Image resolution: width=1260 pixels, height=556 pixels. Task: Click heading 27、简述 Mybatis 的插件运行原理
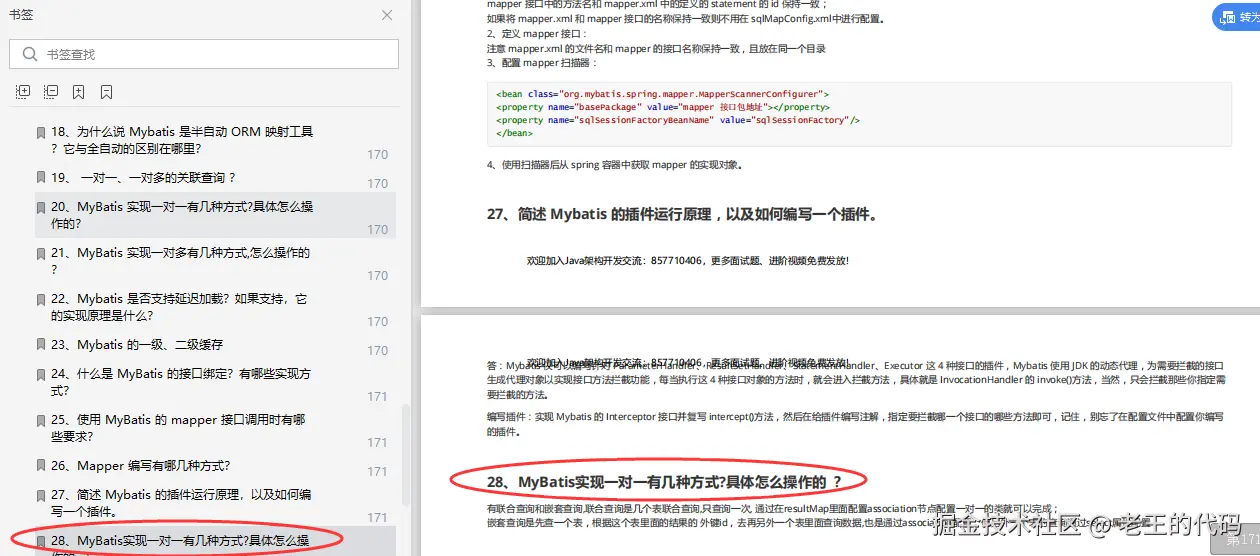coord(682,214)
